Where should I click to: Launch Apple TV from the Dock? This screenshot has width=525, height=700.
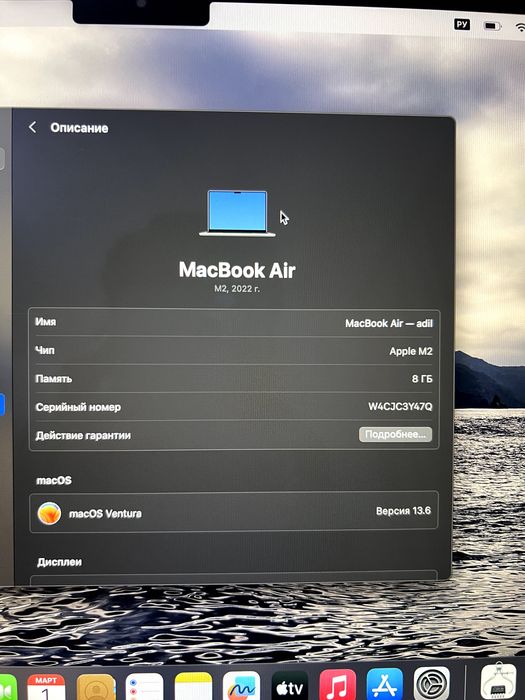tap(290, 687)
